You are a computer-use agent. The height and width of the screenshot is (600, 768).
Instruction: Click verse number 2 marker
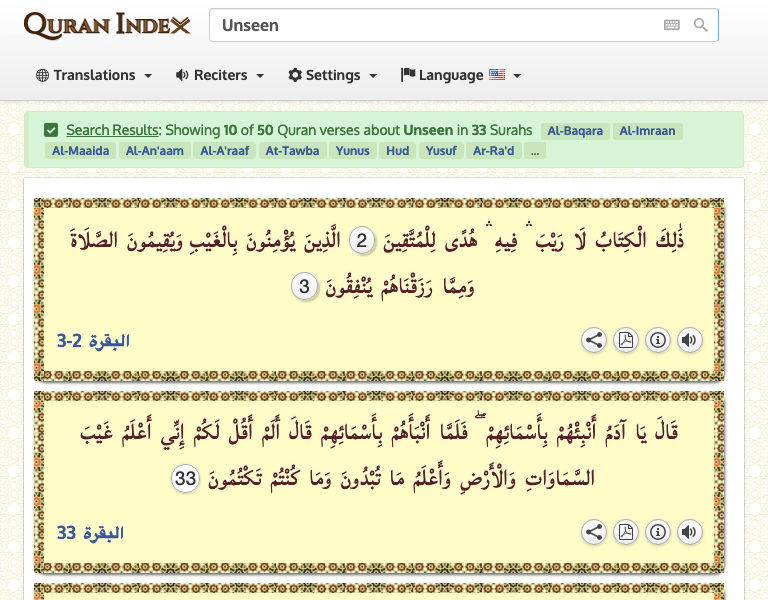click(x=361, y=241)
